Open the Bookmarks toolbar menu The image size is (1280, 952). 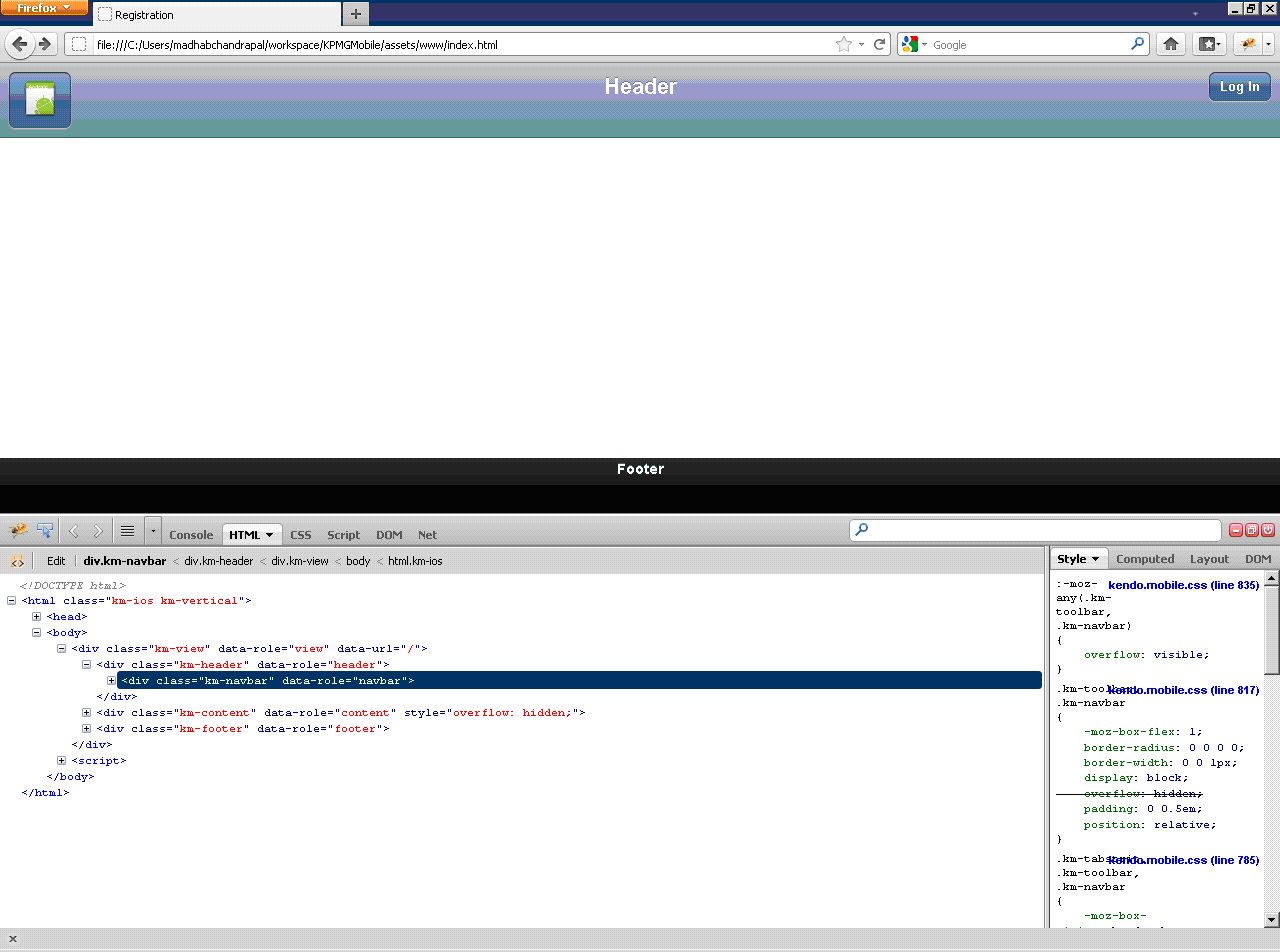(1209, 44)
